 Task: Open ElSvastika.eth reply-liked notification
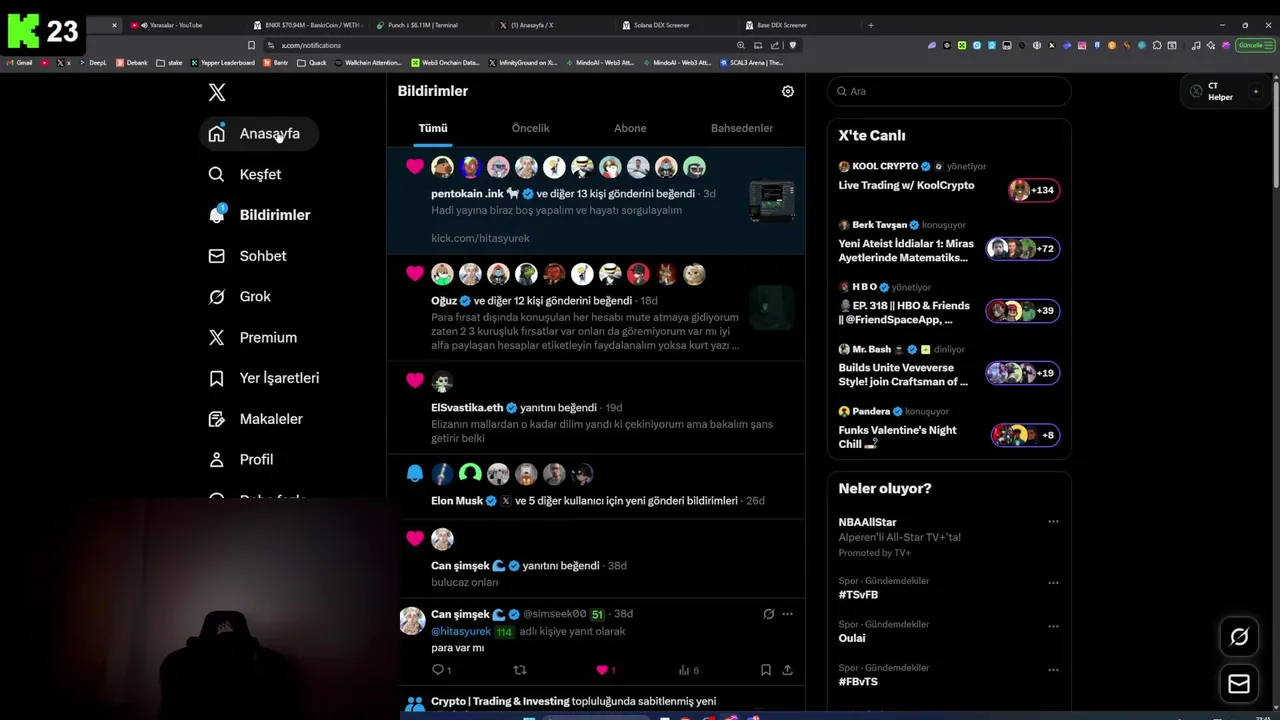point(596,408)
